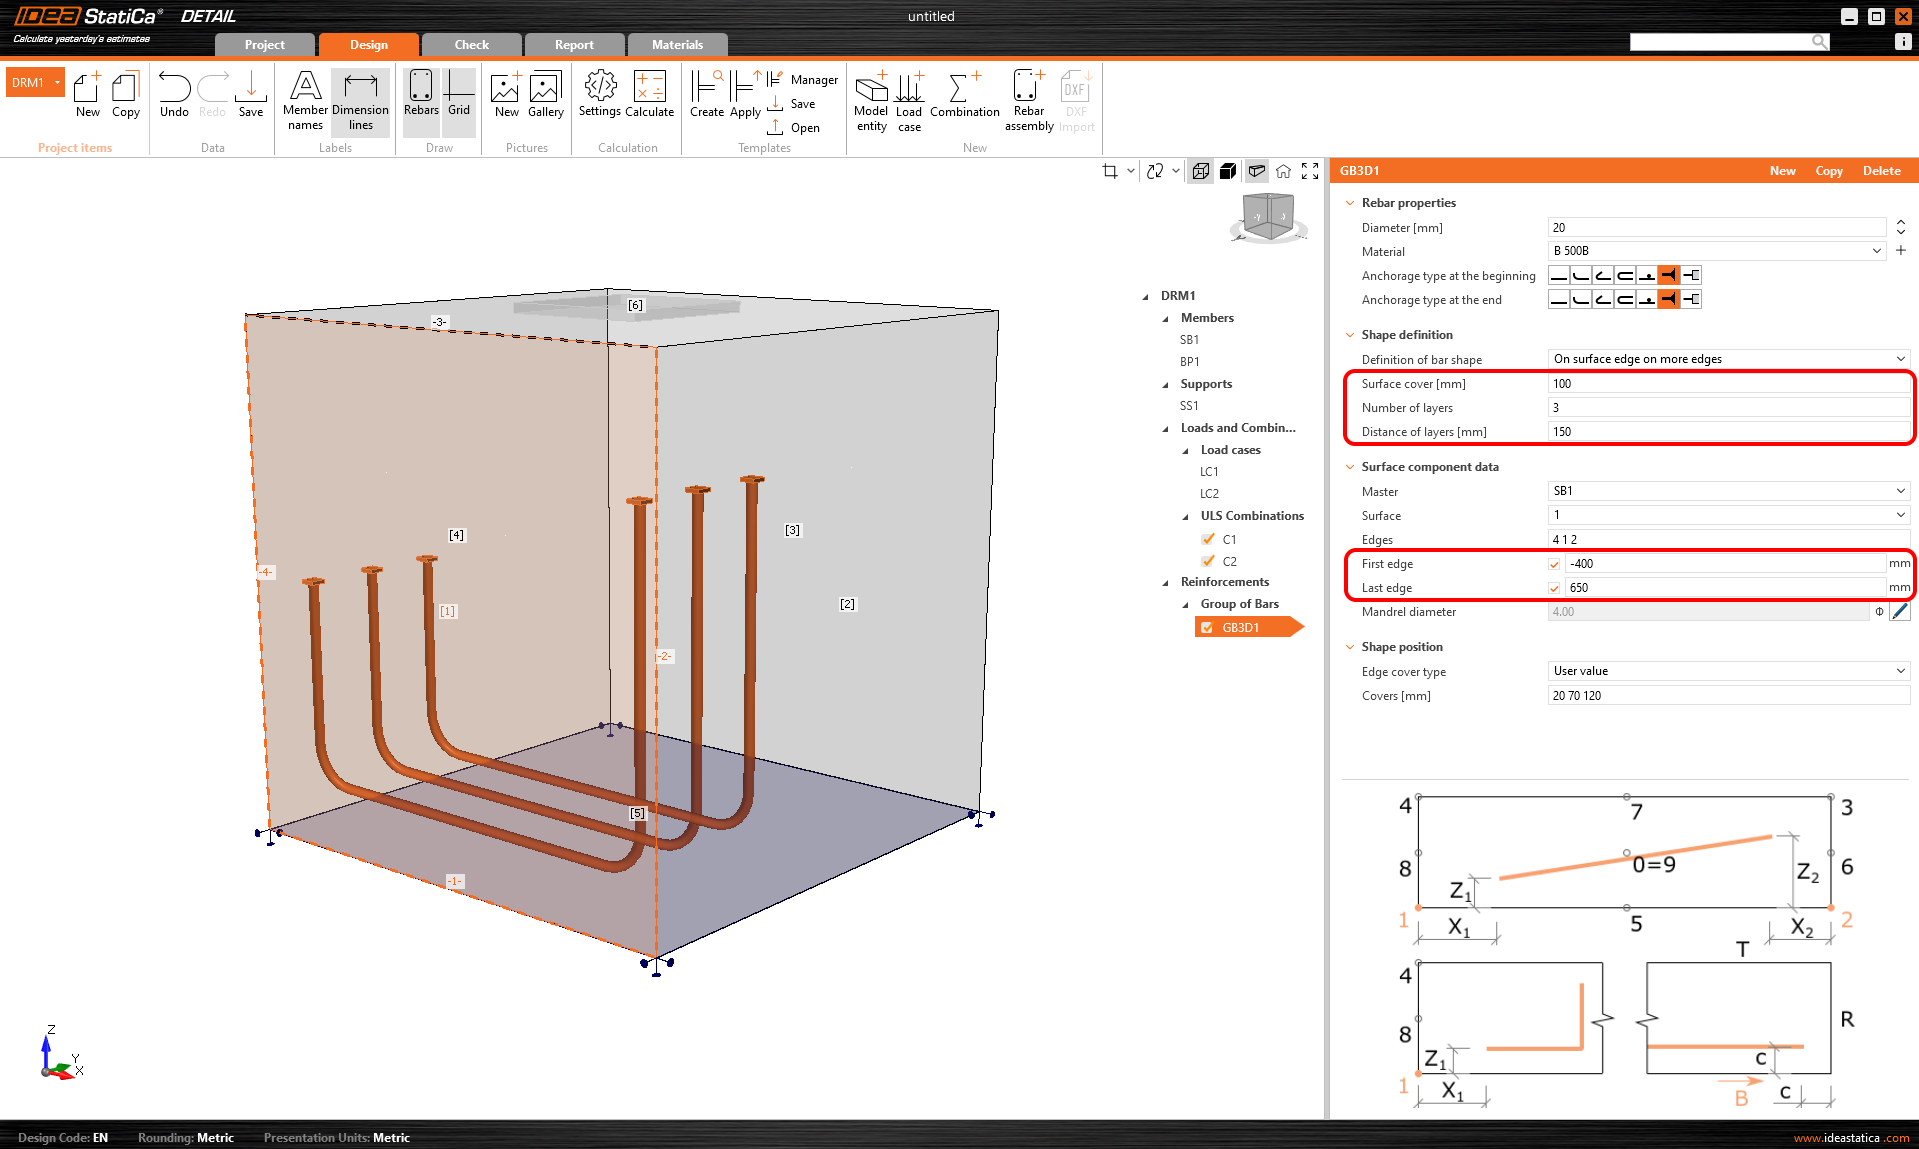
Task: Click the Delete button for GB3D1
Action: tap(1881, 171)
